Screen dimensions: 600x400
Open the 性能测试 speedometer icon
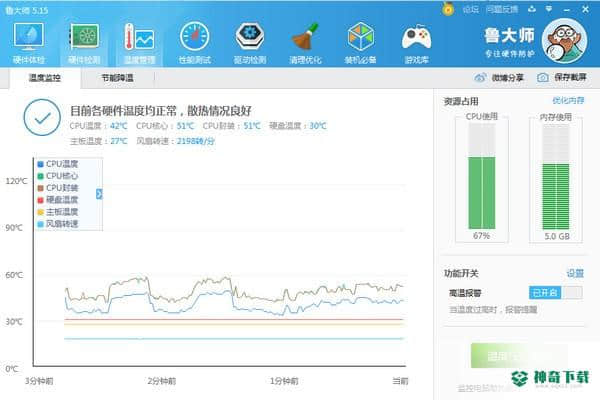click(x=194, y=36)
